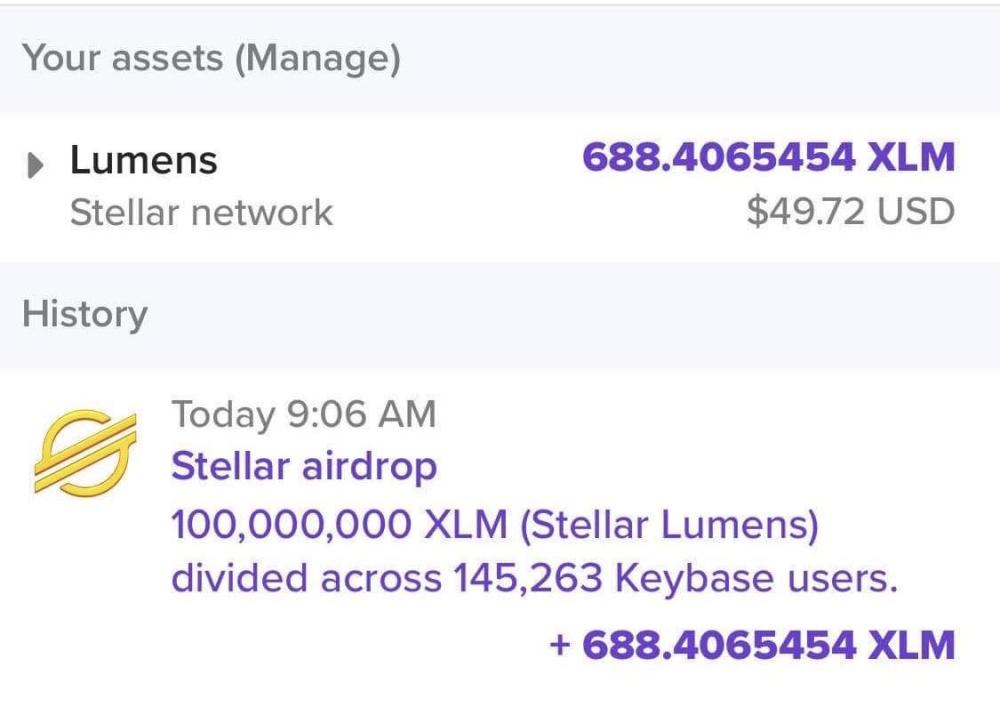Image resolution: width=1000 pixels, height=715 pixels.
Task: Click the XLM ticker in top balance
Action: pos(911,158)
